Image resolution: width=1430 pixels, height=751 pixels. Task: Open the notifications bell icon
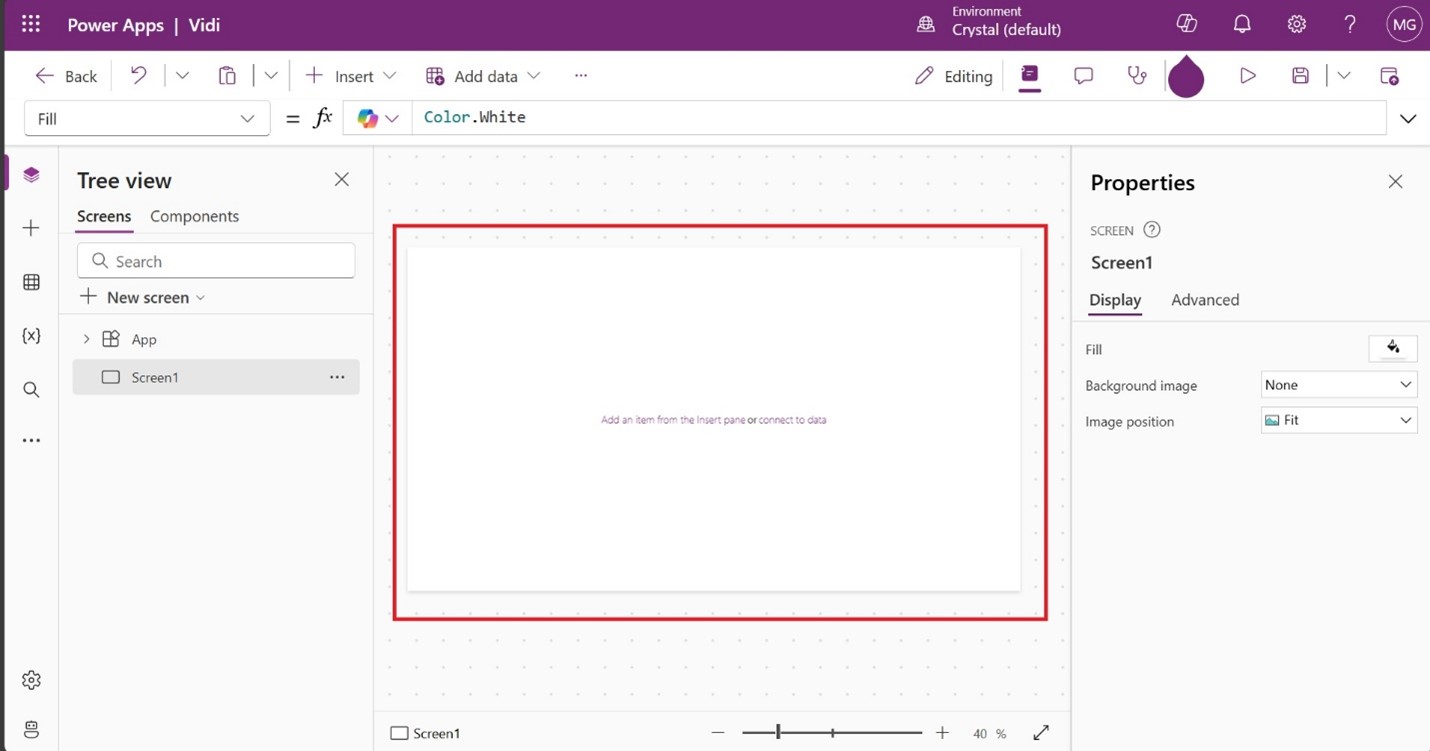coord(1242,25)
